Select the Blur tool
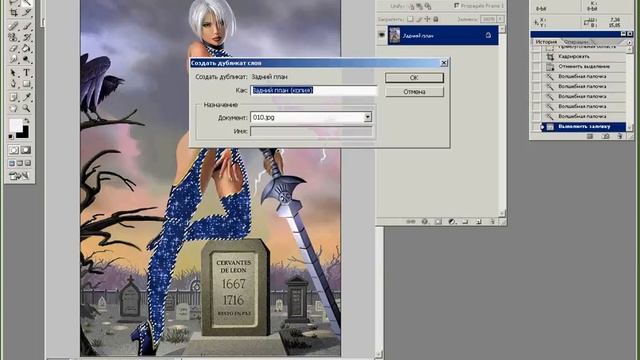Screen dimensions: 640x360 click(14, 59)
